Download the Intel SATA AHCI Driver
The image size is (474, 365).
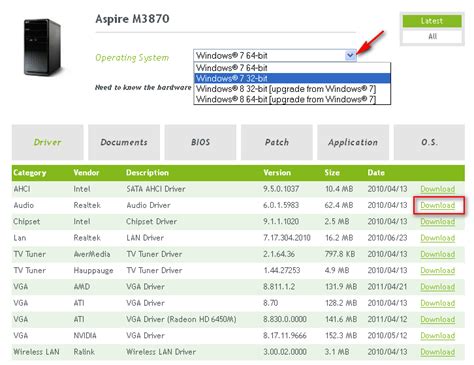click(437, 189)
